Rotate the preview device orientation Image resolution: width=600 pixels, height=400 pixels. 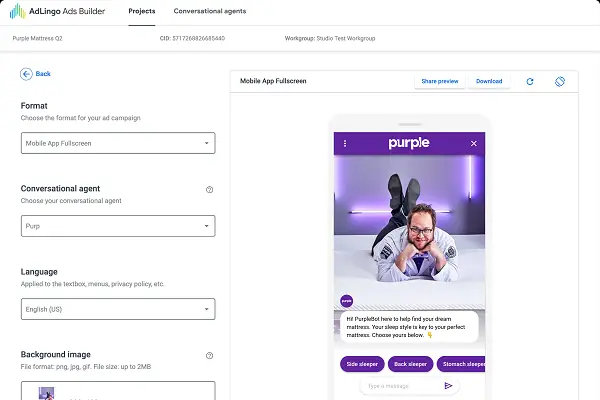559,81
